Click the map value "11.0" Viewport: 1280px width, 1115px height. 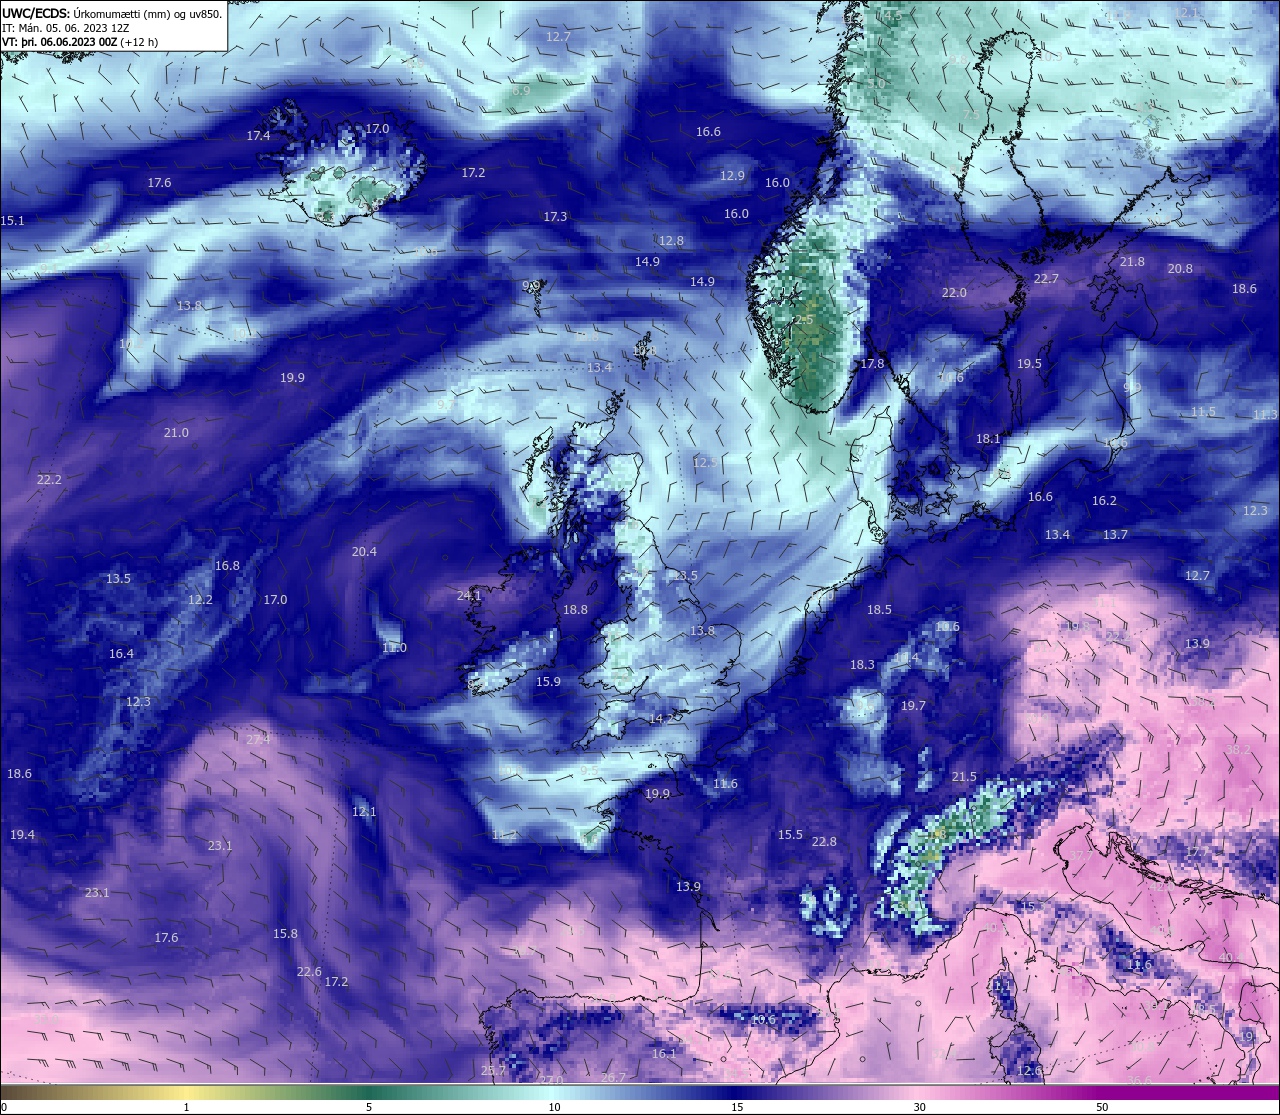click(x=394, y=648)
